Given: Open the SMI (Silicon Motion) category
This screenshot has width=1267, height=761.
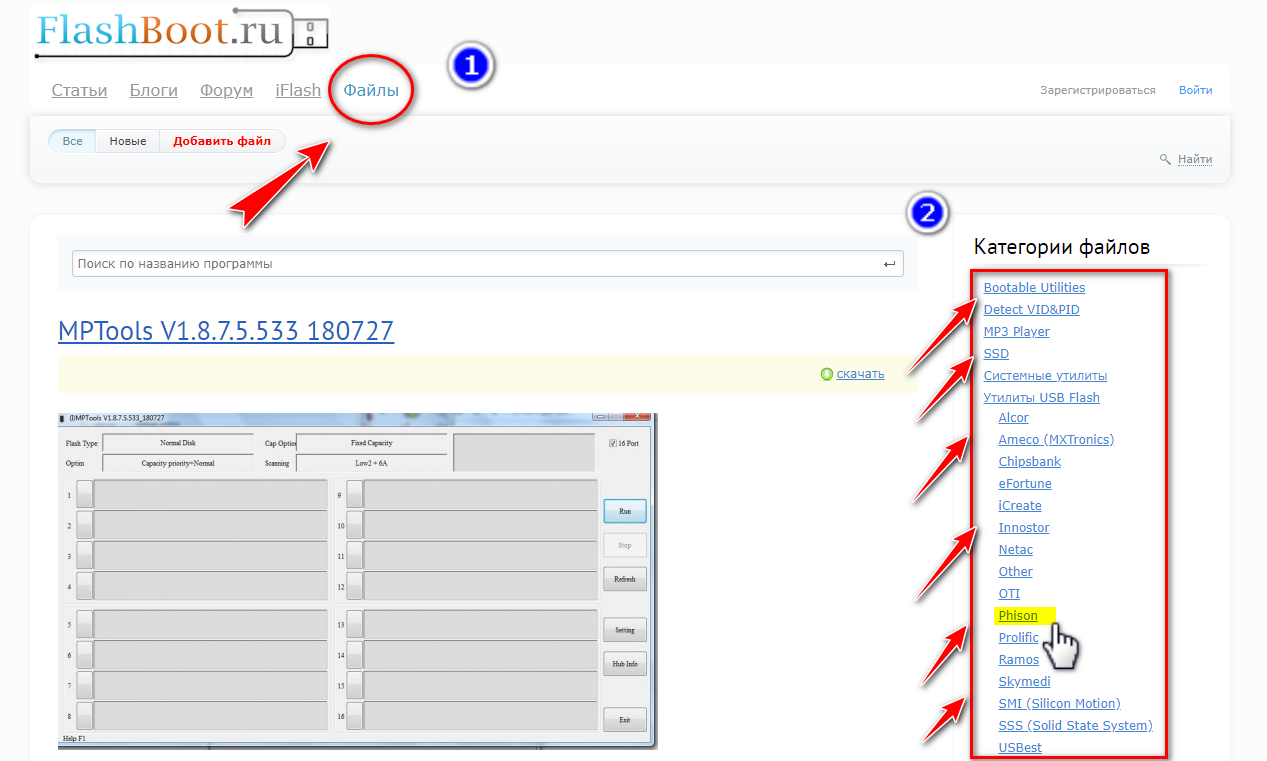Looking at the screenshot, I should (1059, 703).
